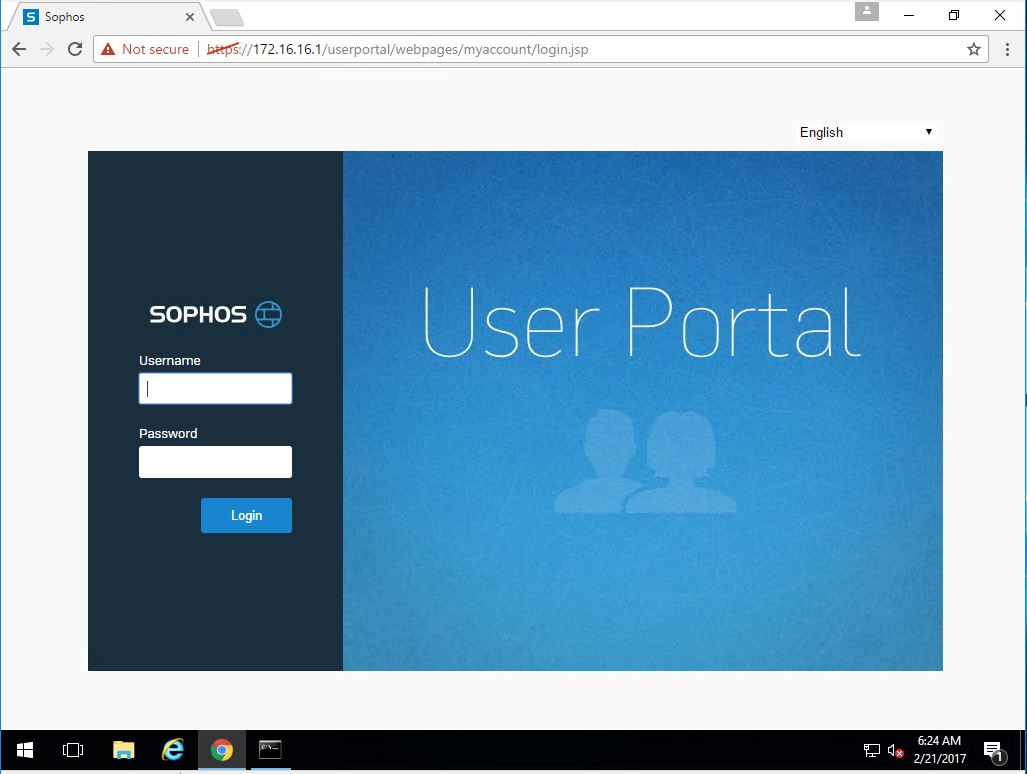Screen dimensions: 1027x774
Task: Open Chrome three-dot menu
Action: [1007, 49]
